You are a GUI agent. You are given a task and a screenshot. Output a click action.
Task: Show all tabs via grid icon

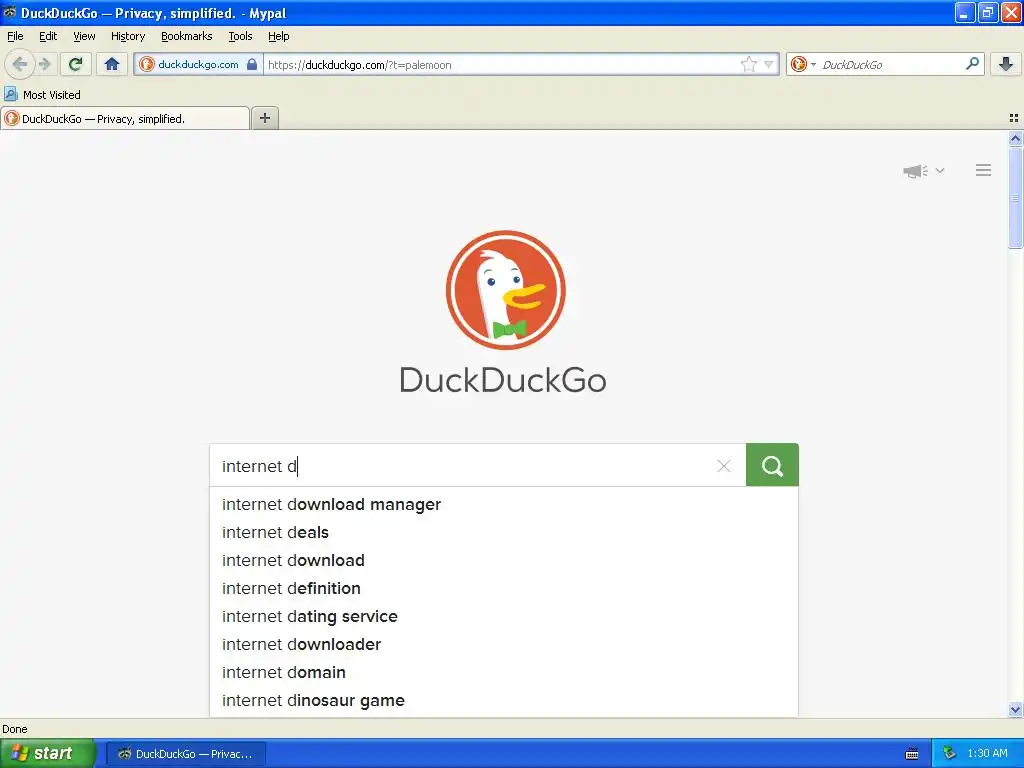pos(1014,118)
